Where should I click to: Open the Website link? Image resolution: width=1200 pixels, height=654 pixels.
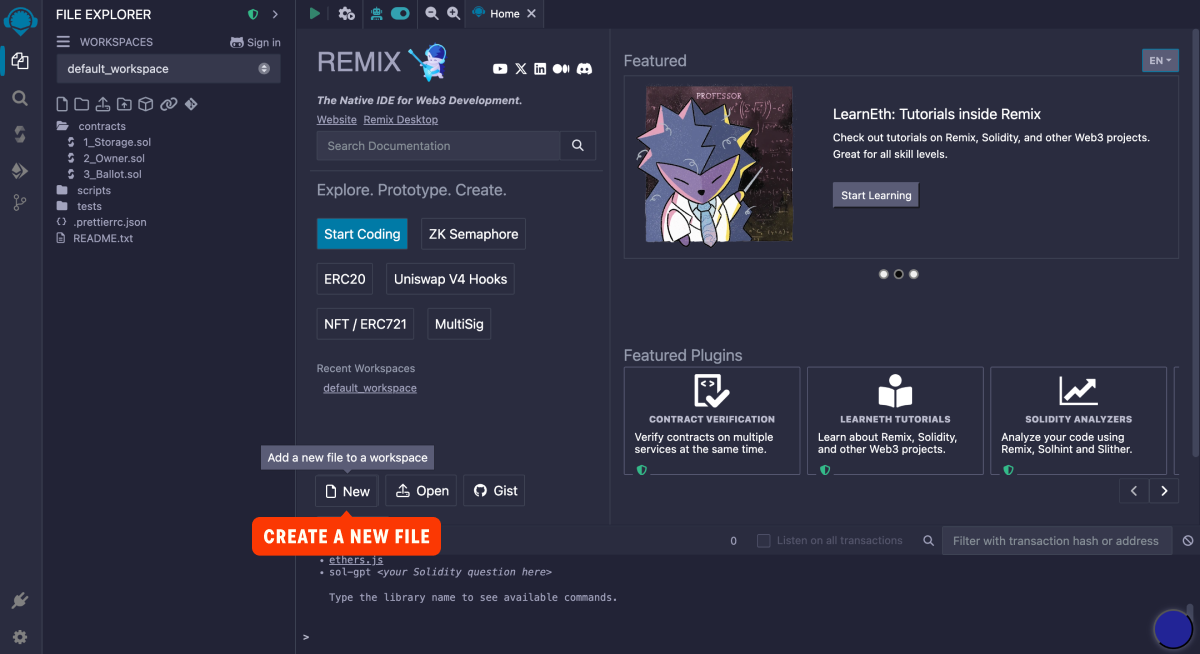pyautogui.click(x=337, y=119)
